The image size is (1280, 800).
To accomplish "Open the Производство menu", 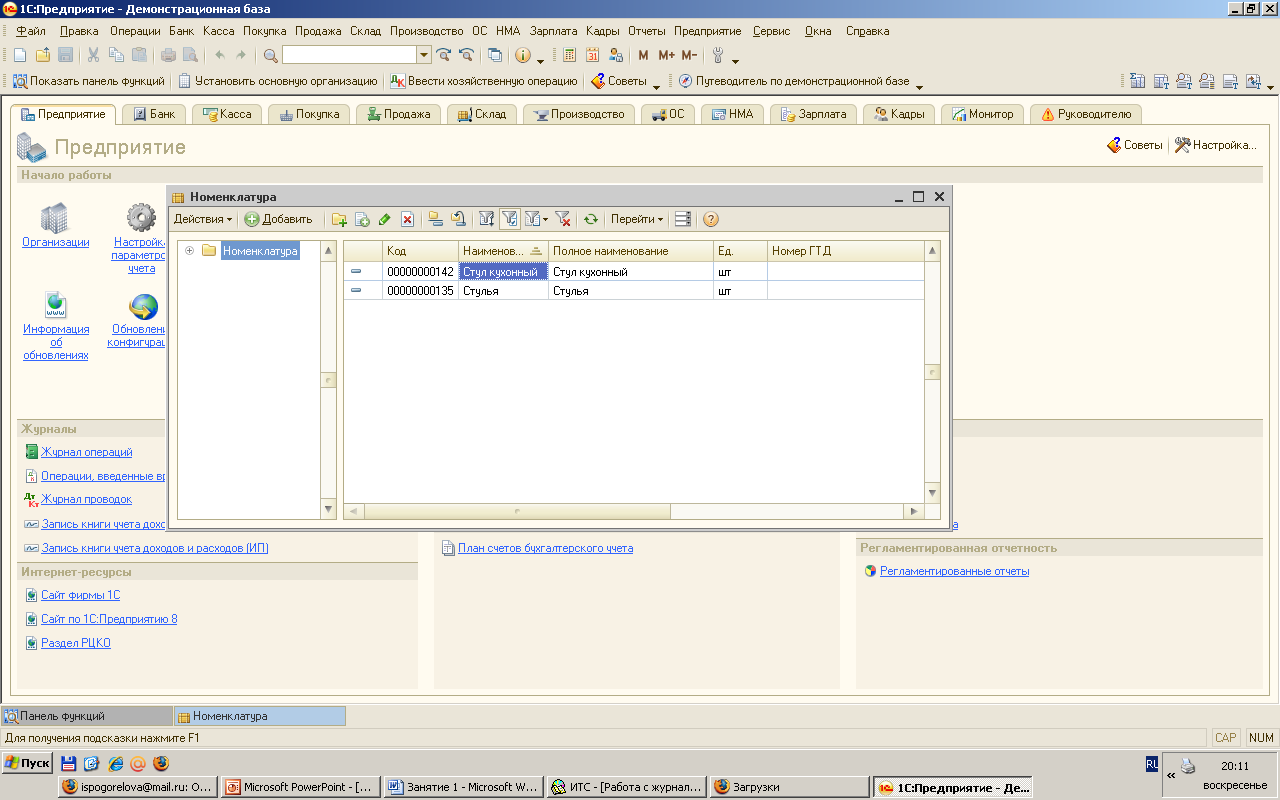I will point(427,31).
